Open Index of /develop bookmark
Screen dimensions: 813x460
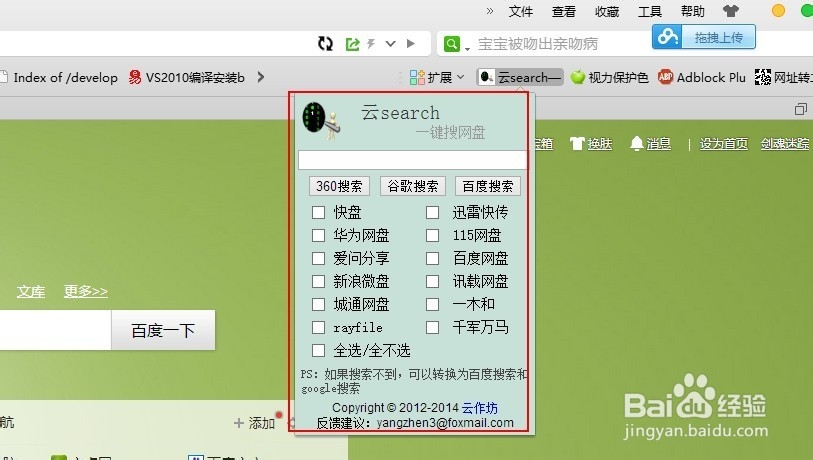59,78
